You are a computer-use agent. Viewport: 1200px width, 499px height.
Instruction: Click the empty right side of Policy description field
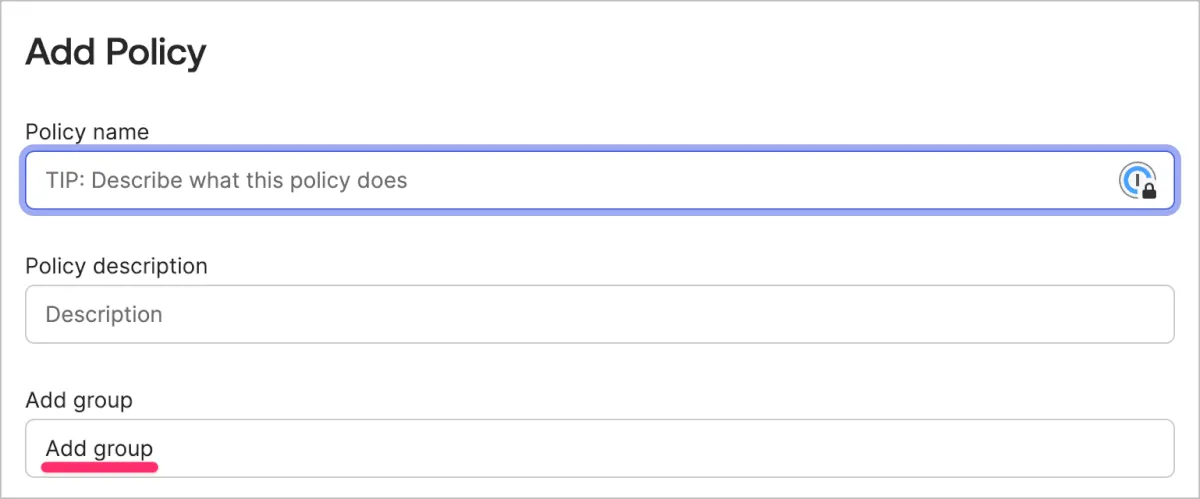coord(1000,314)
